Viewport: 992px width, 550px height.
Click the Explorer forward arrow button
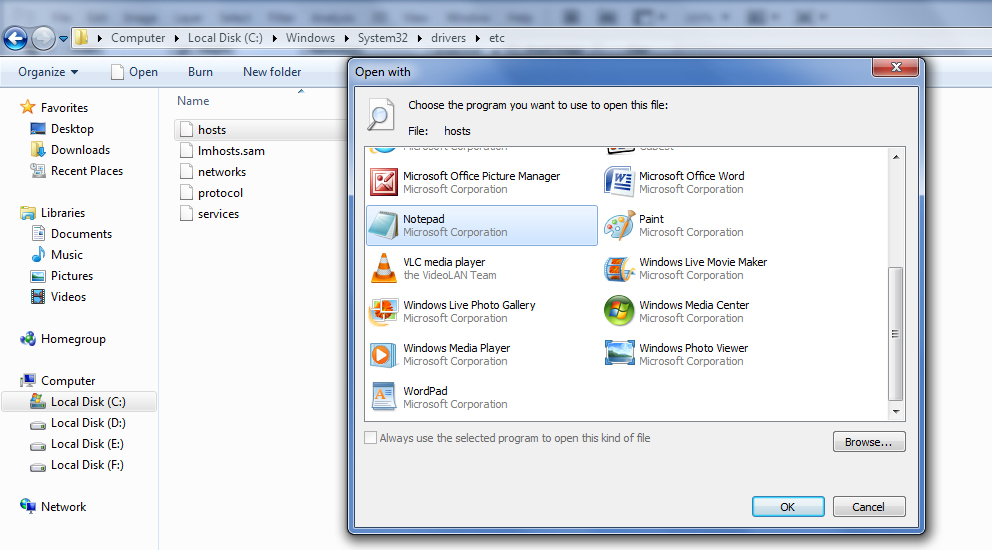(44, 39)
